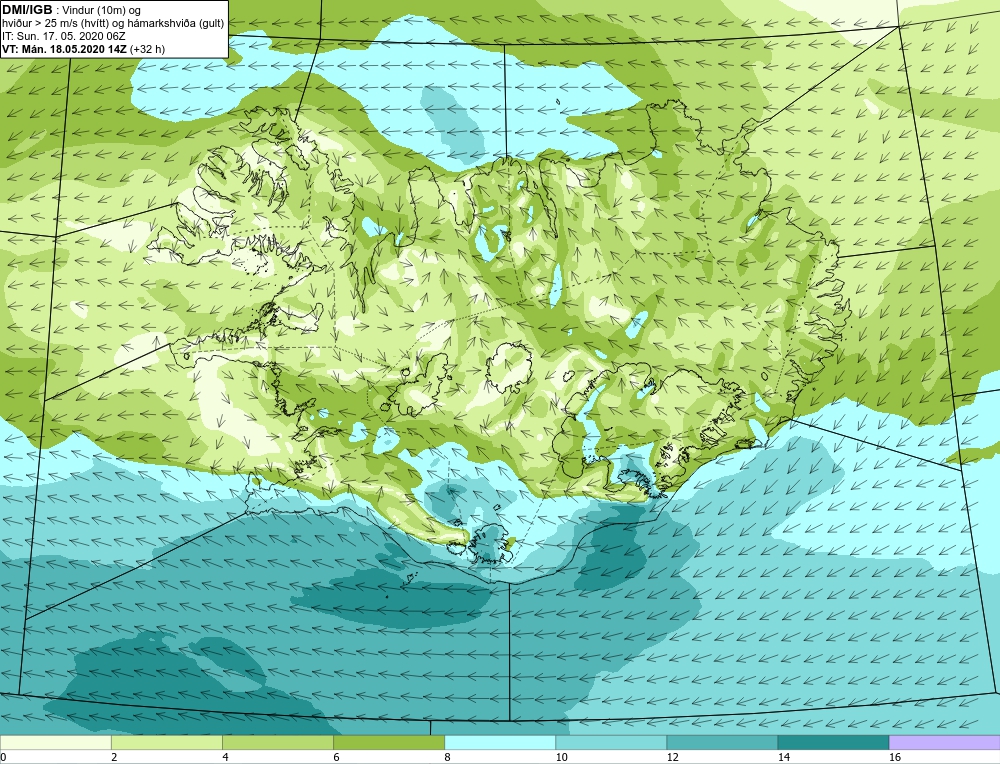Click the legend scale label '2'
This screenshot has width=1000, height=764.
pyautogui.click(x=114, y=757)
